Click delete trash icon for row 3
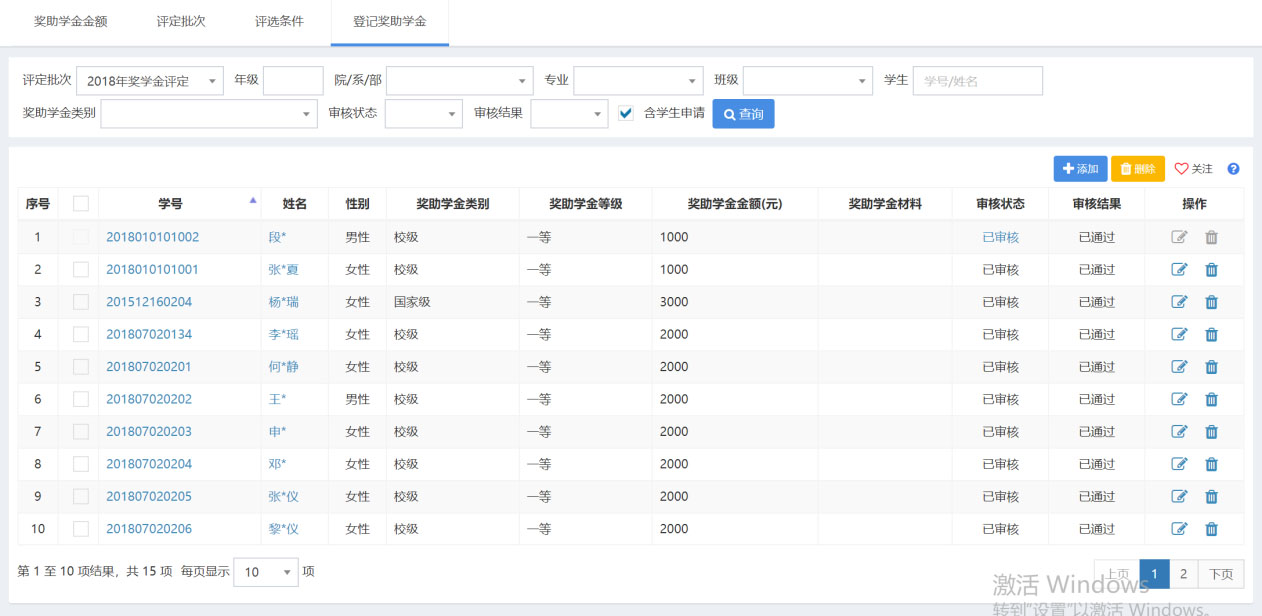The height and width of the screenshot is (616, 1262). (1211, 302)
